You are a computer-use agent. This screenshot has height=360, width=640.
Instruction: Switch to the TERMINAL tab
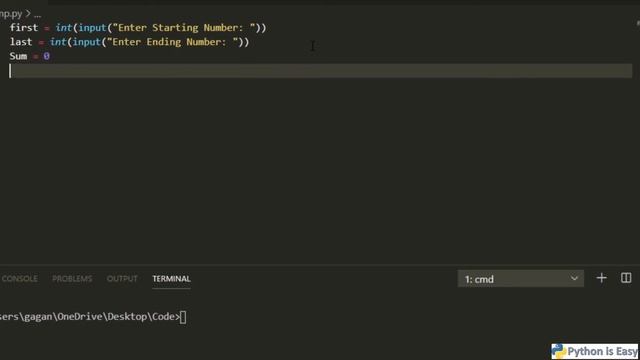(171, 279)
